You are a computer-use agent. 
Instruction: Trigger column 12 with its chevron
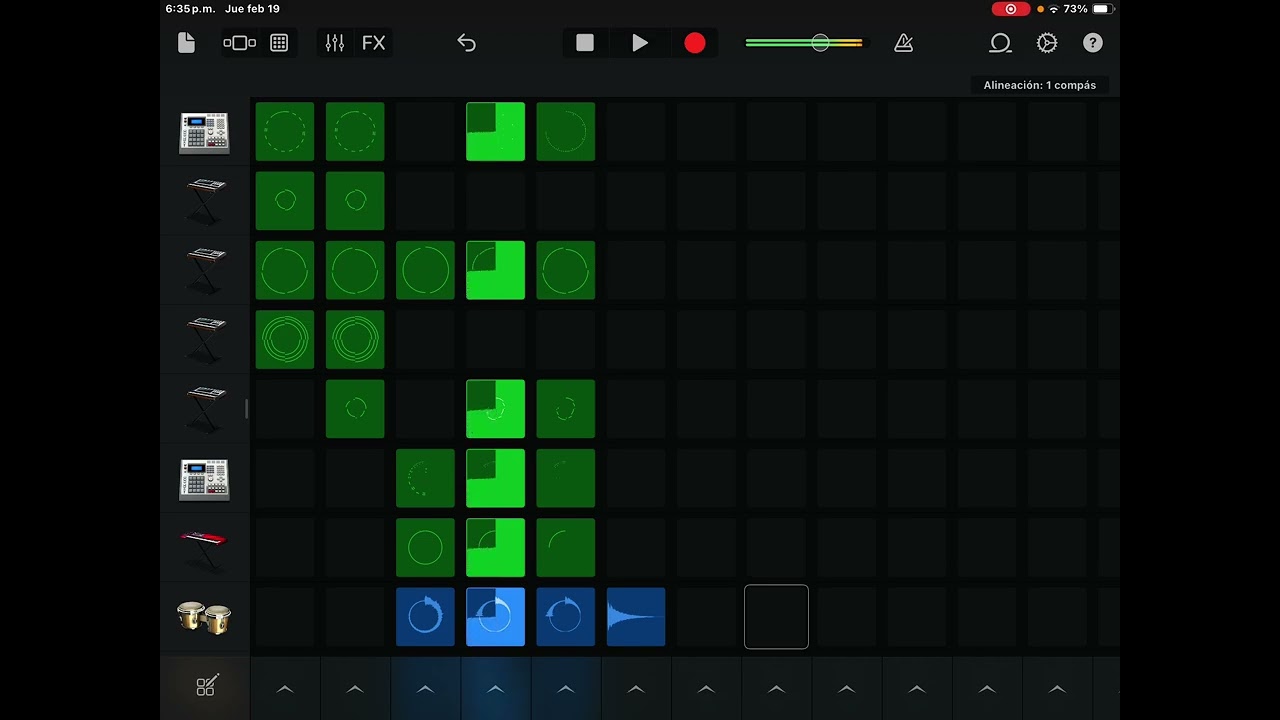(1057, 689)
